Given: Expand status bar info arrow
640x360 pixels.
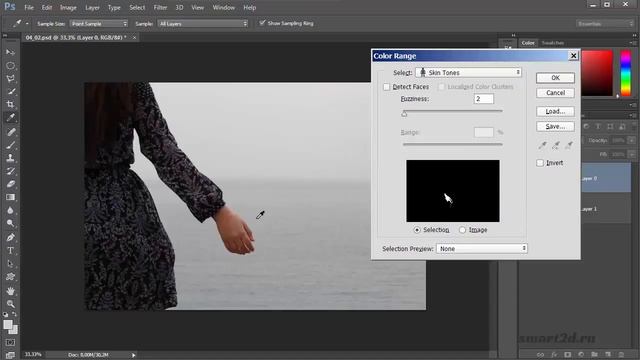Looking at the screenshot, I should click(133, 355).
